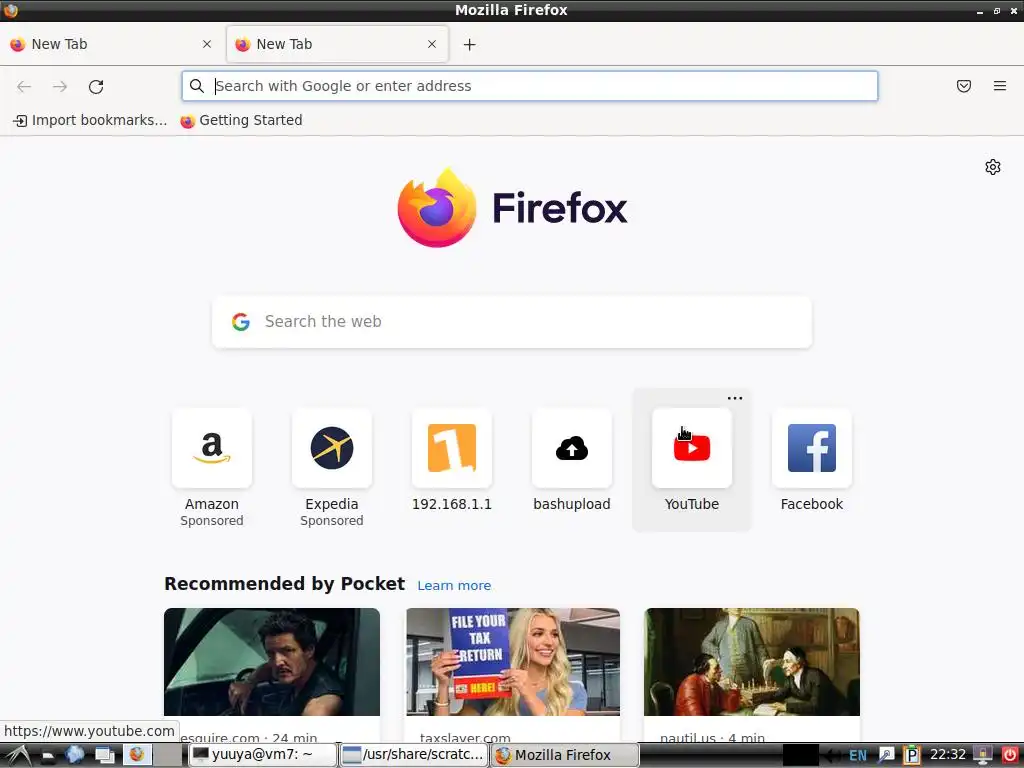Viewport: 1024px width, 768px height.
Task: Click the Search the web box
Action: (x=512, y=321)
